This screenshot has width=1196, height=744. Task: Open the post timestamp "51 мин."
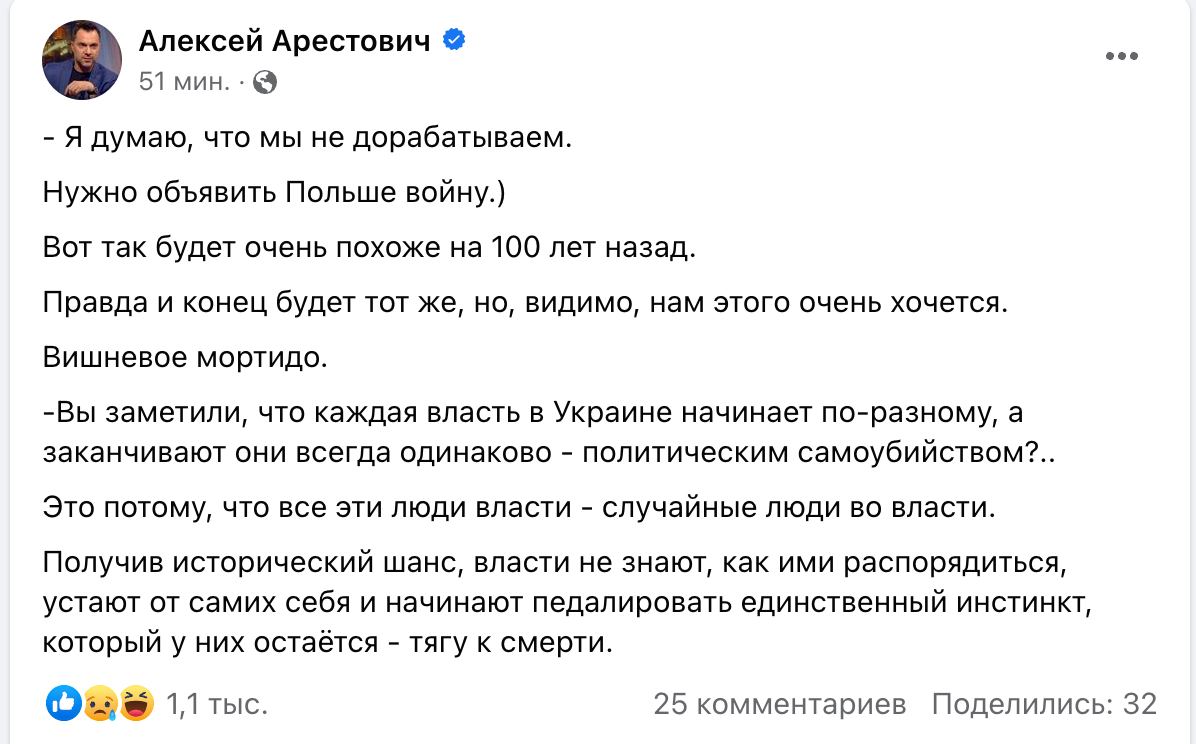pyautogui.click(x=184, y=82)
